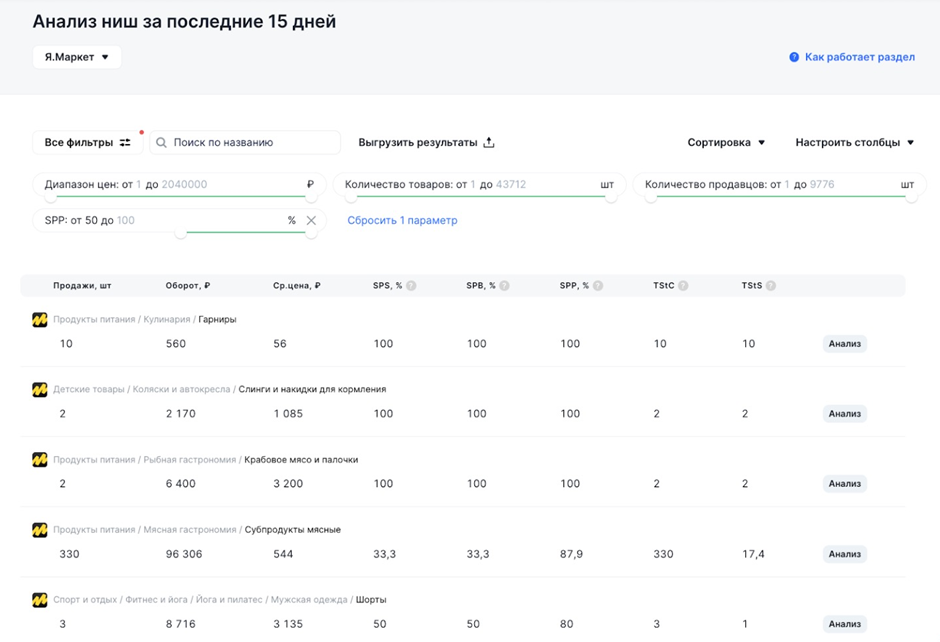The height and width of the screenshot is (642, 940).
Task: Focus the 'Поиск по названию' search field
Action: 245,142
